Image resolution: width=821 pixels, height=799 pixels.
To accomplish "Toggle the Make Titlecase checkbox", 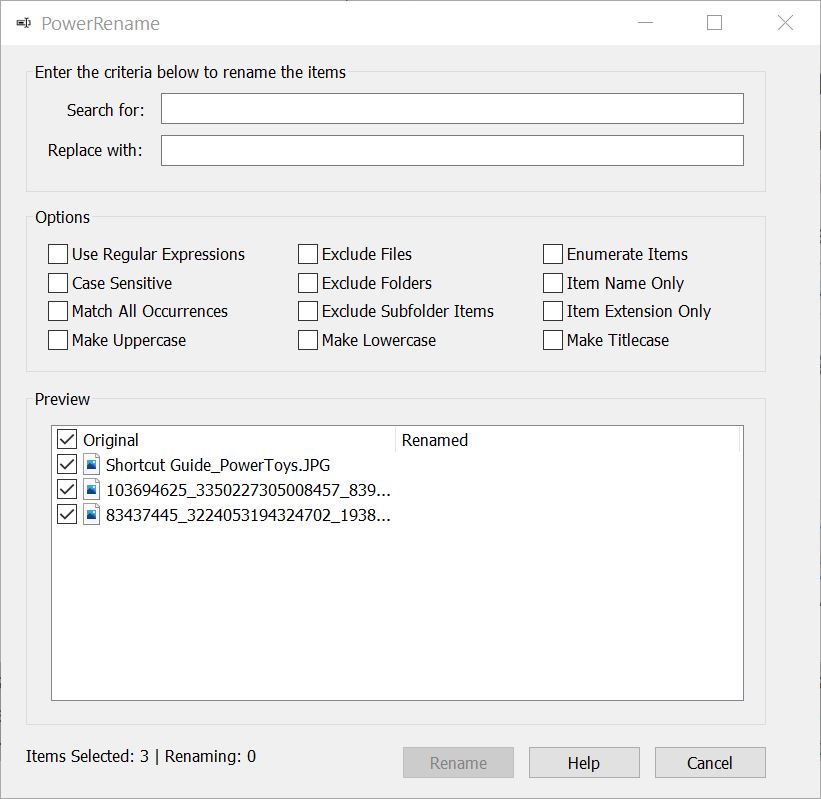I will [x=553, y=340].
